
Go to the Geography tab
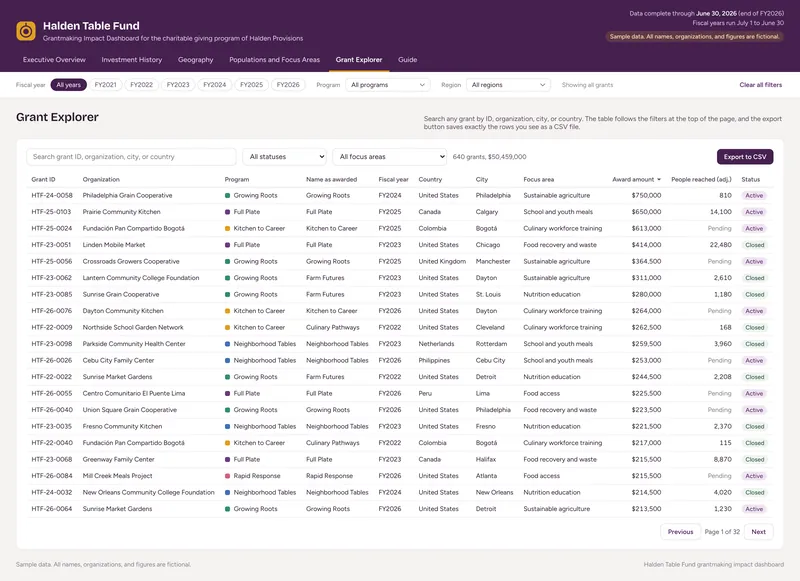tap(195, 60)
